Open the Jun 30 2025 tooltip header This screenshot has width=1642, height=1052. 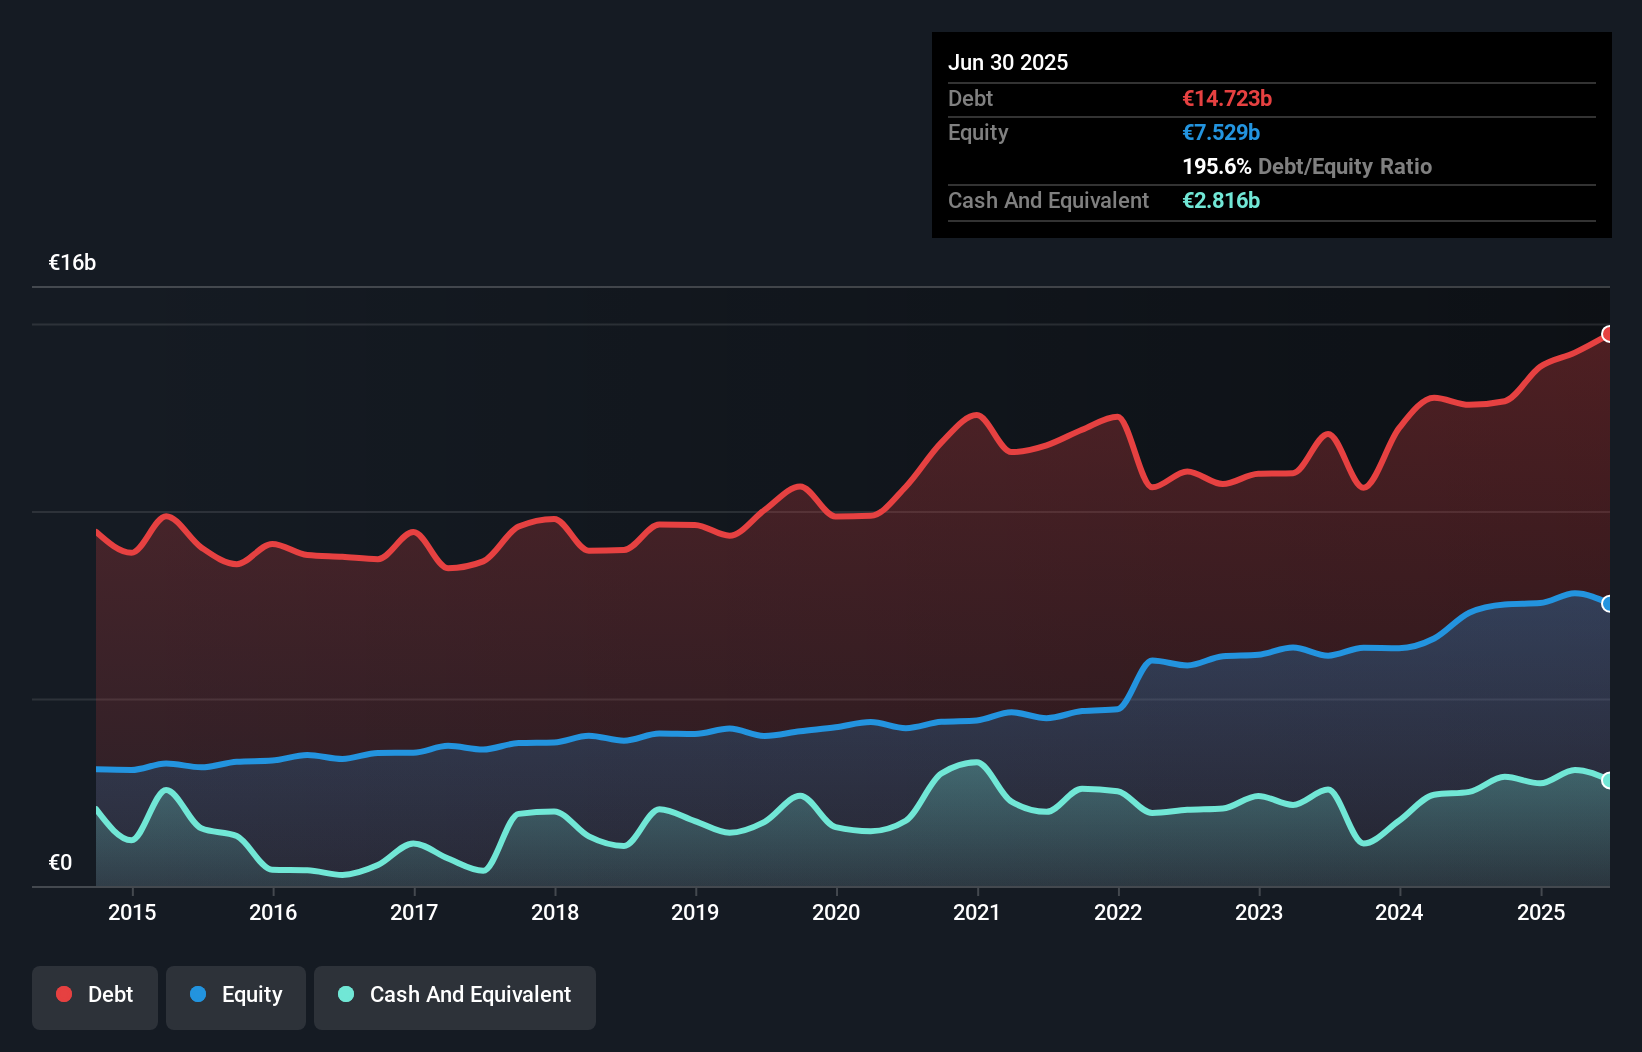coord(1009,62)
